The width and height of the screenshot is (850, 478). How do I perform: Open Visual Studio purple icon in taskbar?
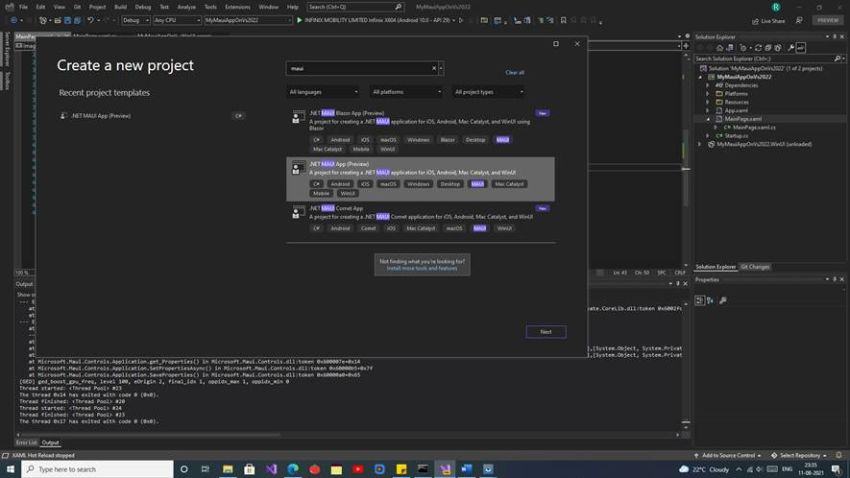pos(271,469)
